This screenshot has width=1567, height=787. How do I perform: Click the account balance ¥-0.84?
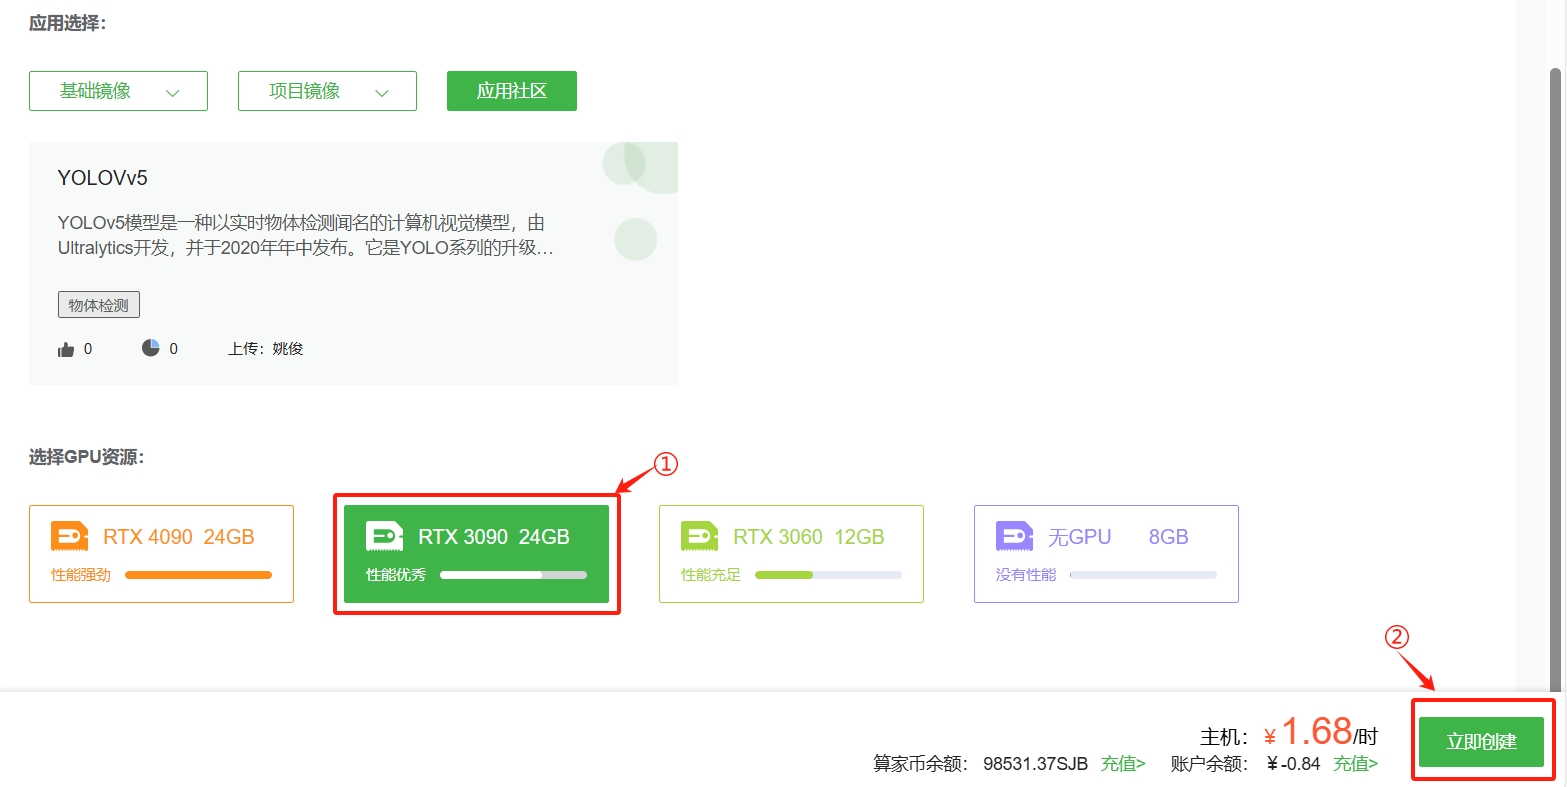(x=1294, y=764)
